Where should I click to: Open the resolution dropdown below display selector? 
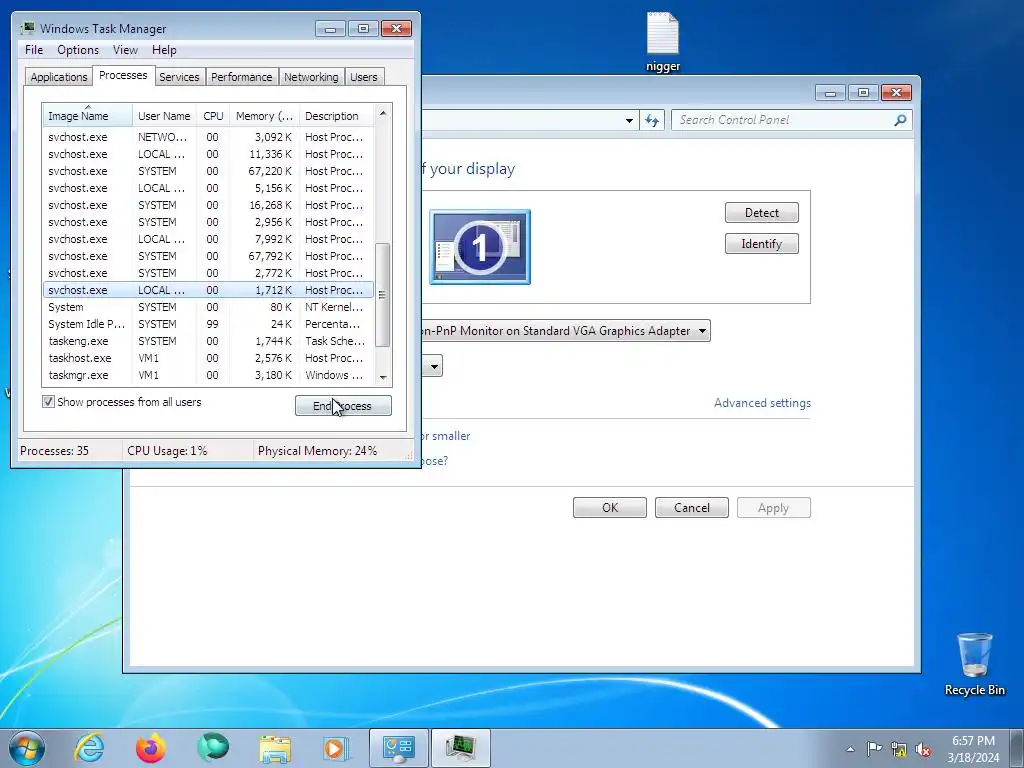pos(432,366)
